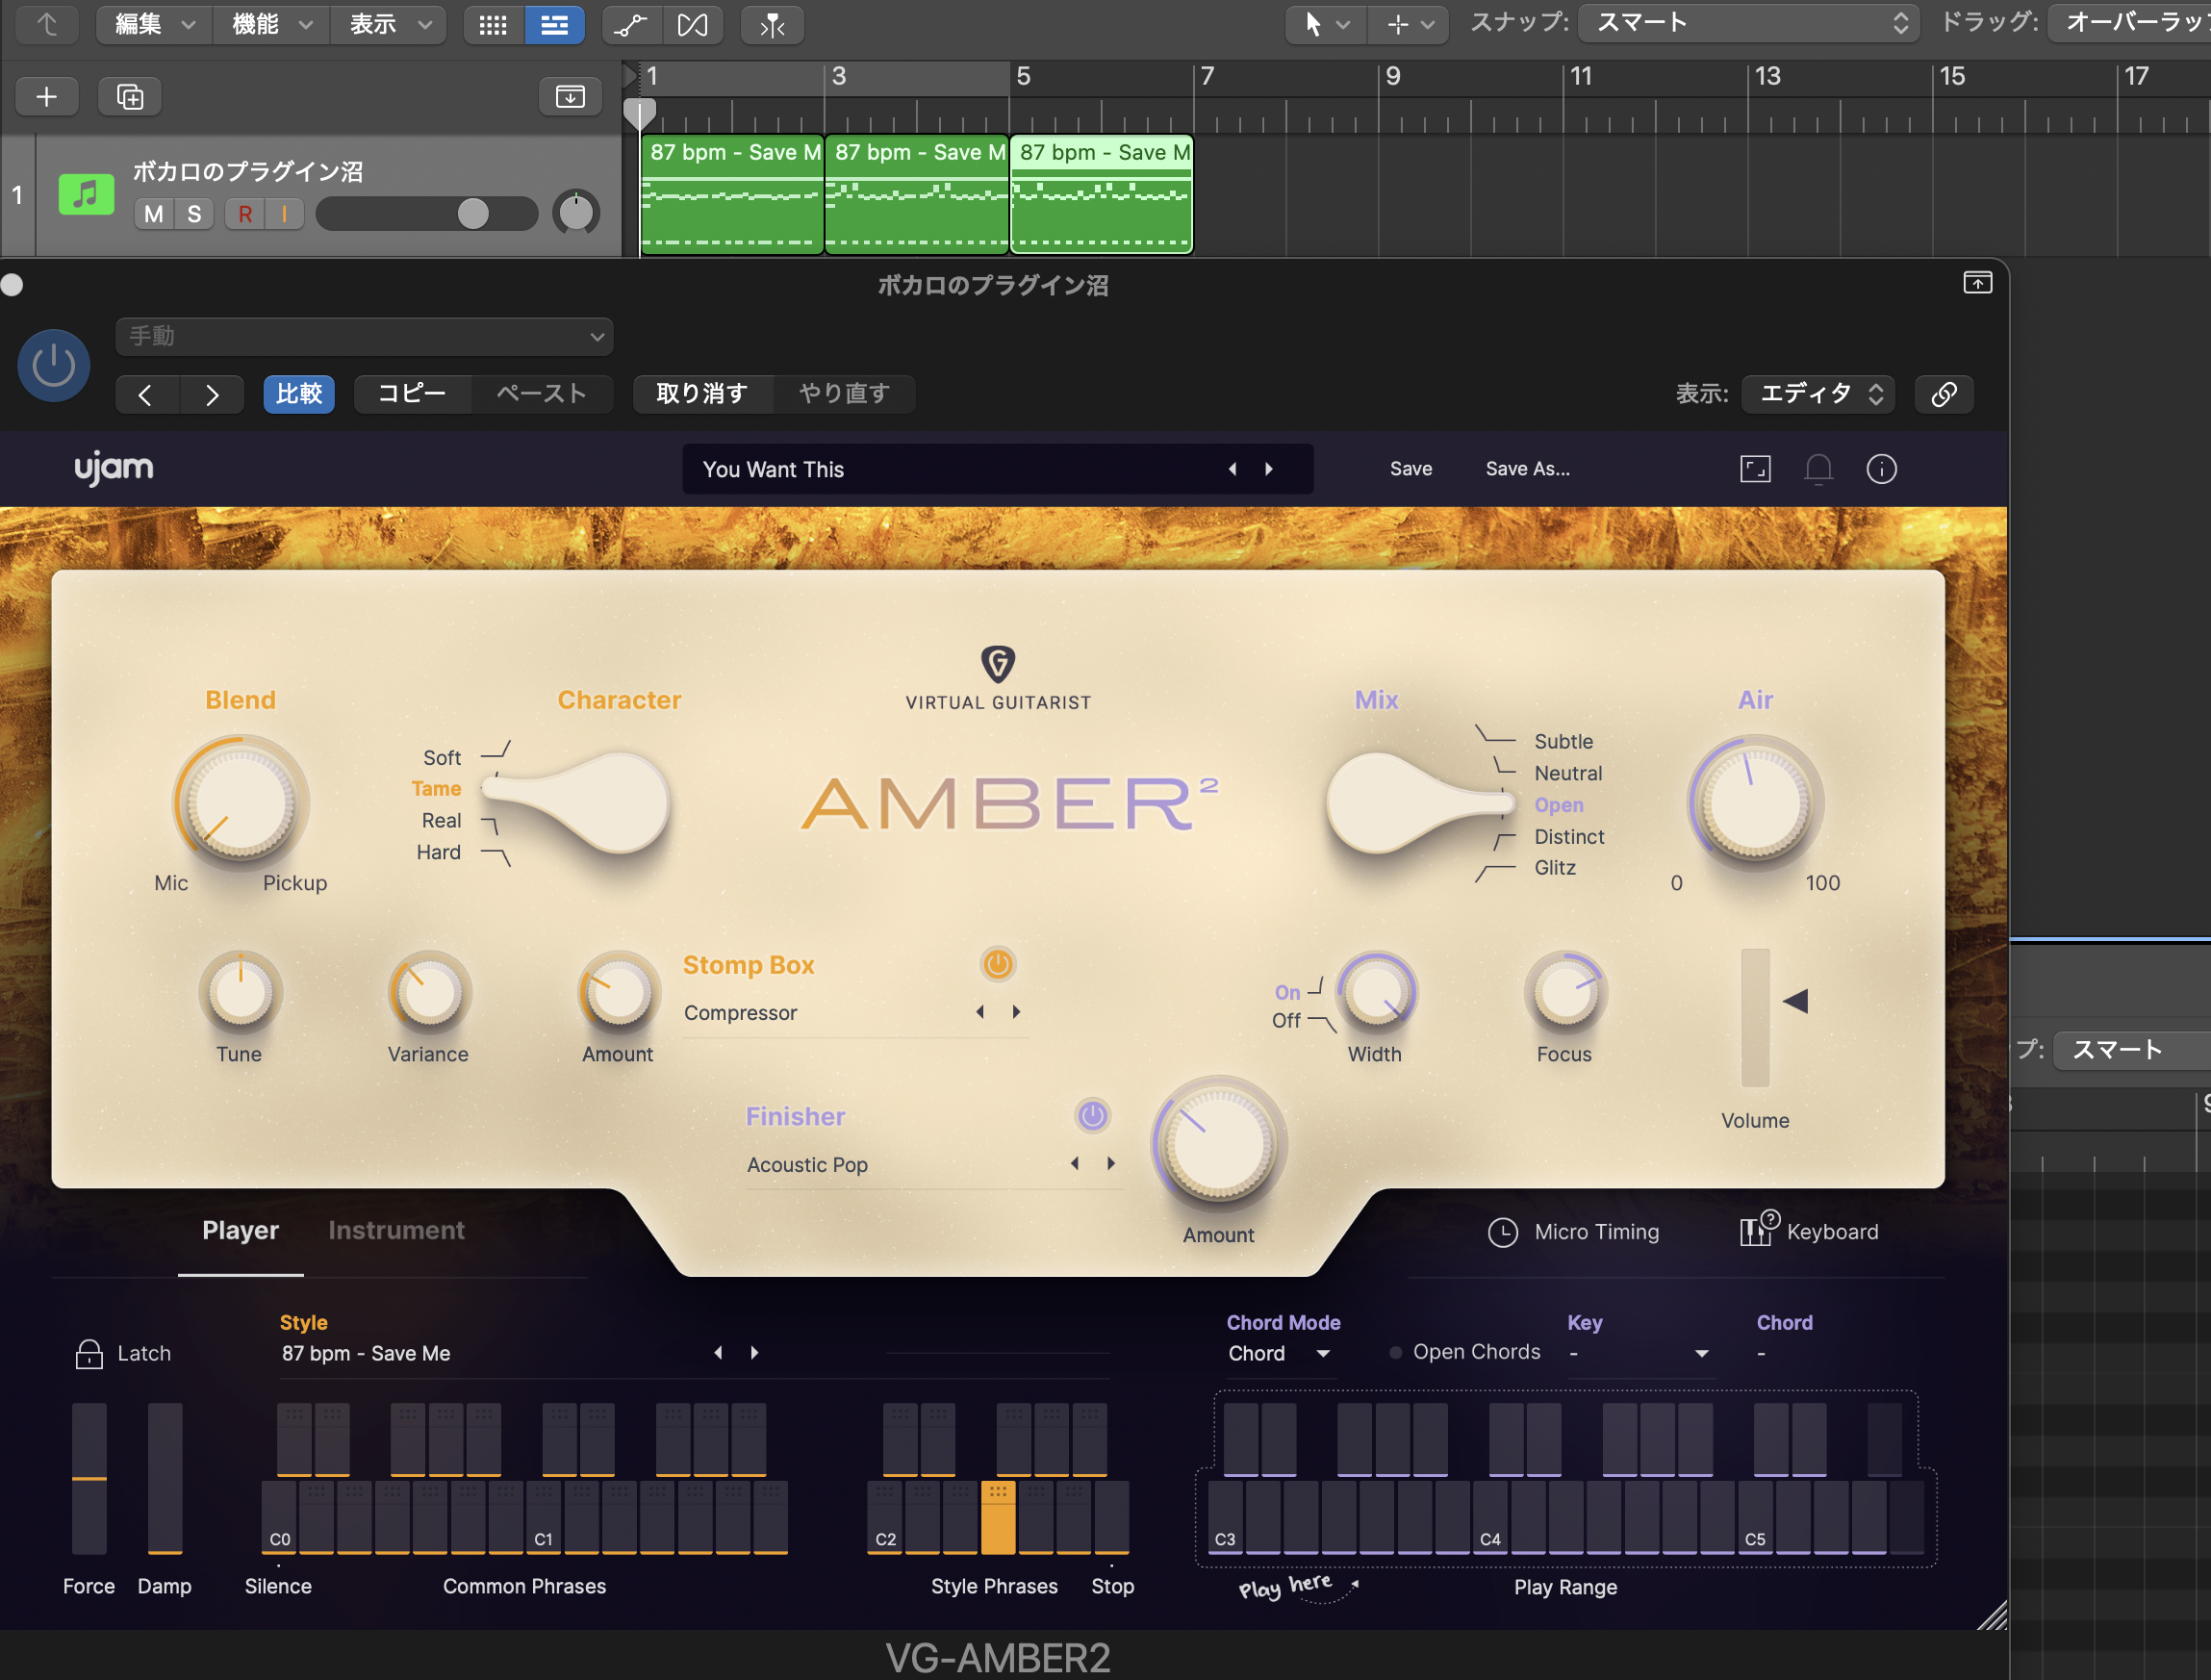Click the track header import icon
This screenshot has height=1680, width=2211.
pos(570,97)
